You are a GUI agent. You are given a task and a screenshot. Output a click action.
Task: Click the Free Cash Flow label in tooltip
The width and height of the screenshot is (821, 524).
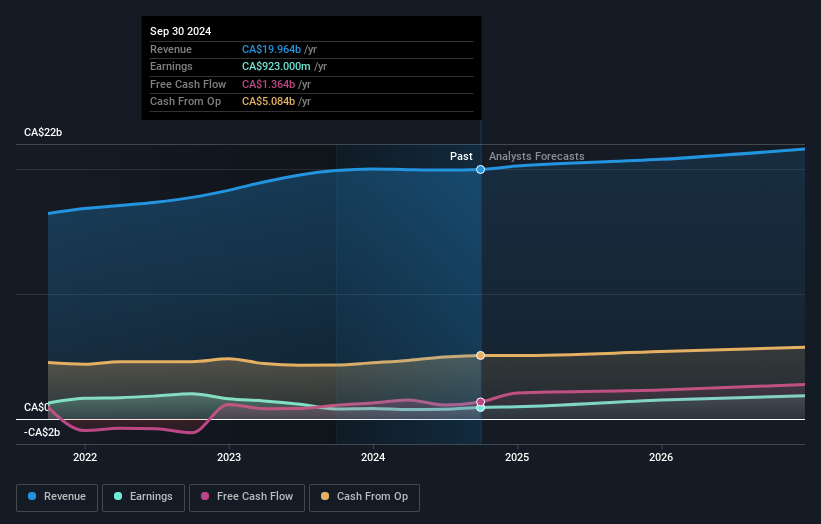(188, 84)
